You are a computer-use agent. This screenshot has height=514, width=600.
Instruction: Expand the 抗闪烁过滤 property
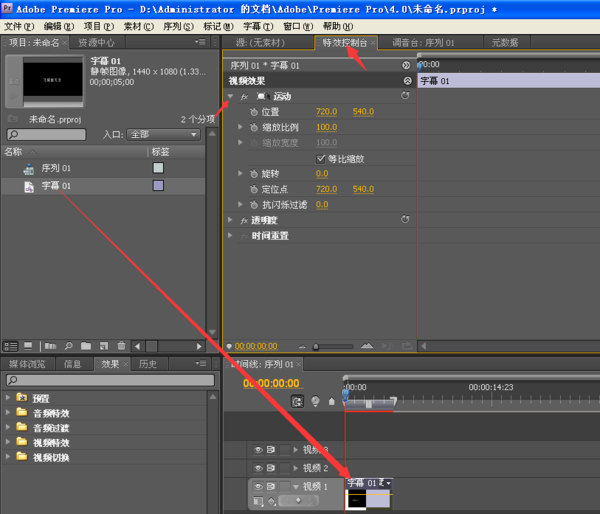[x=240, y=204]
